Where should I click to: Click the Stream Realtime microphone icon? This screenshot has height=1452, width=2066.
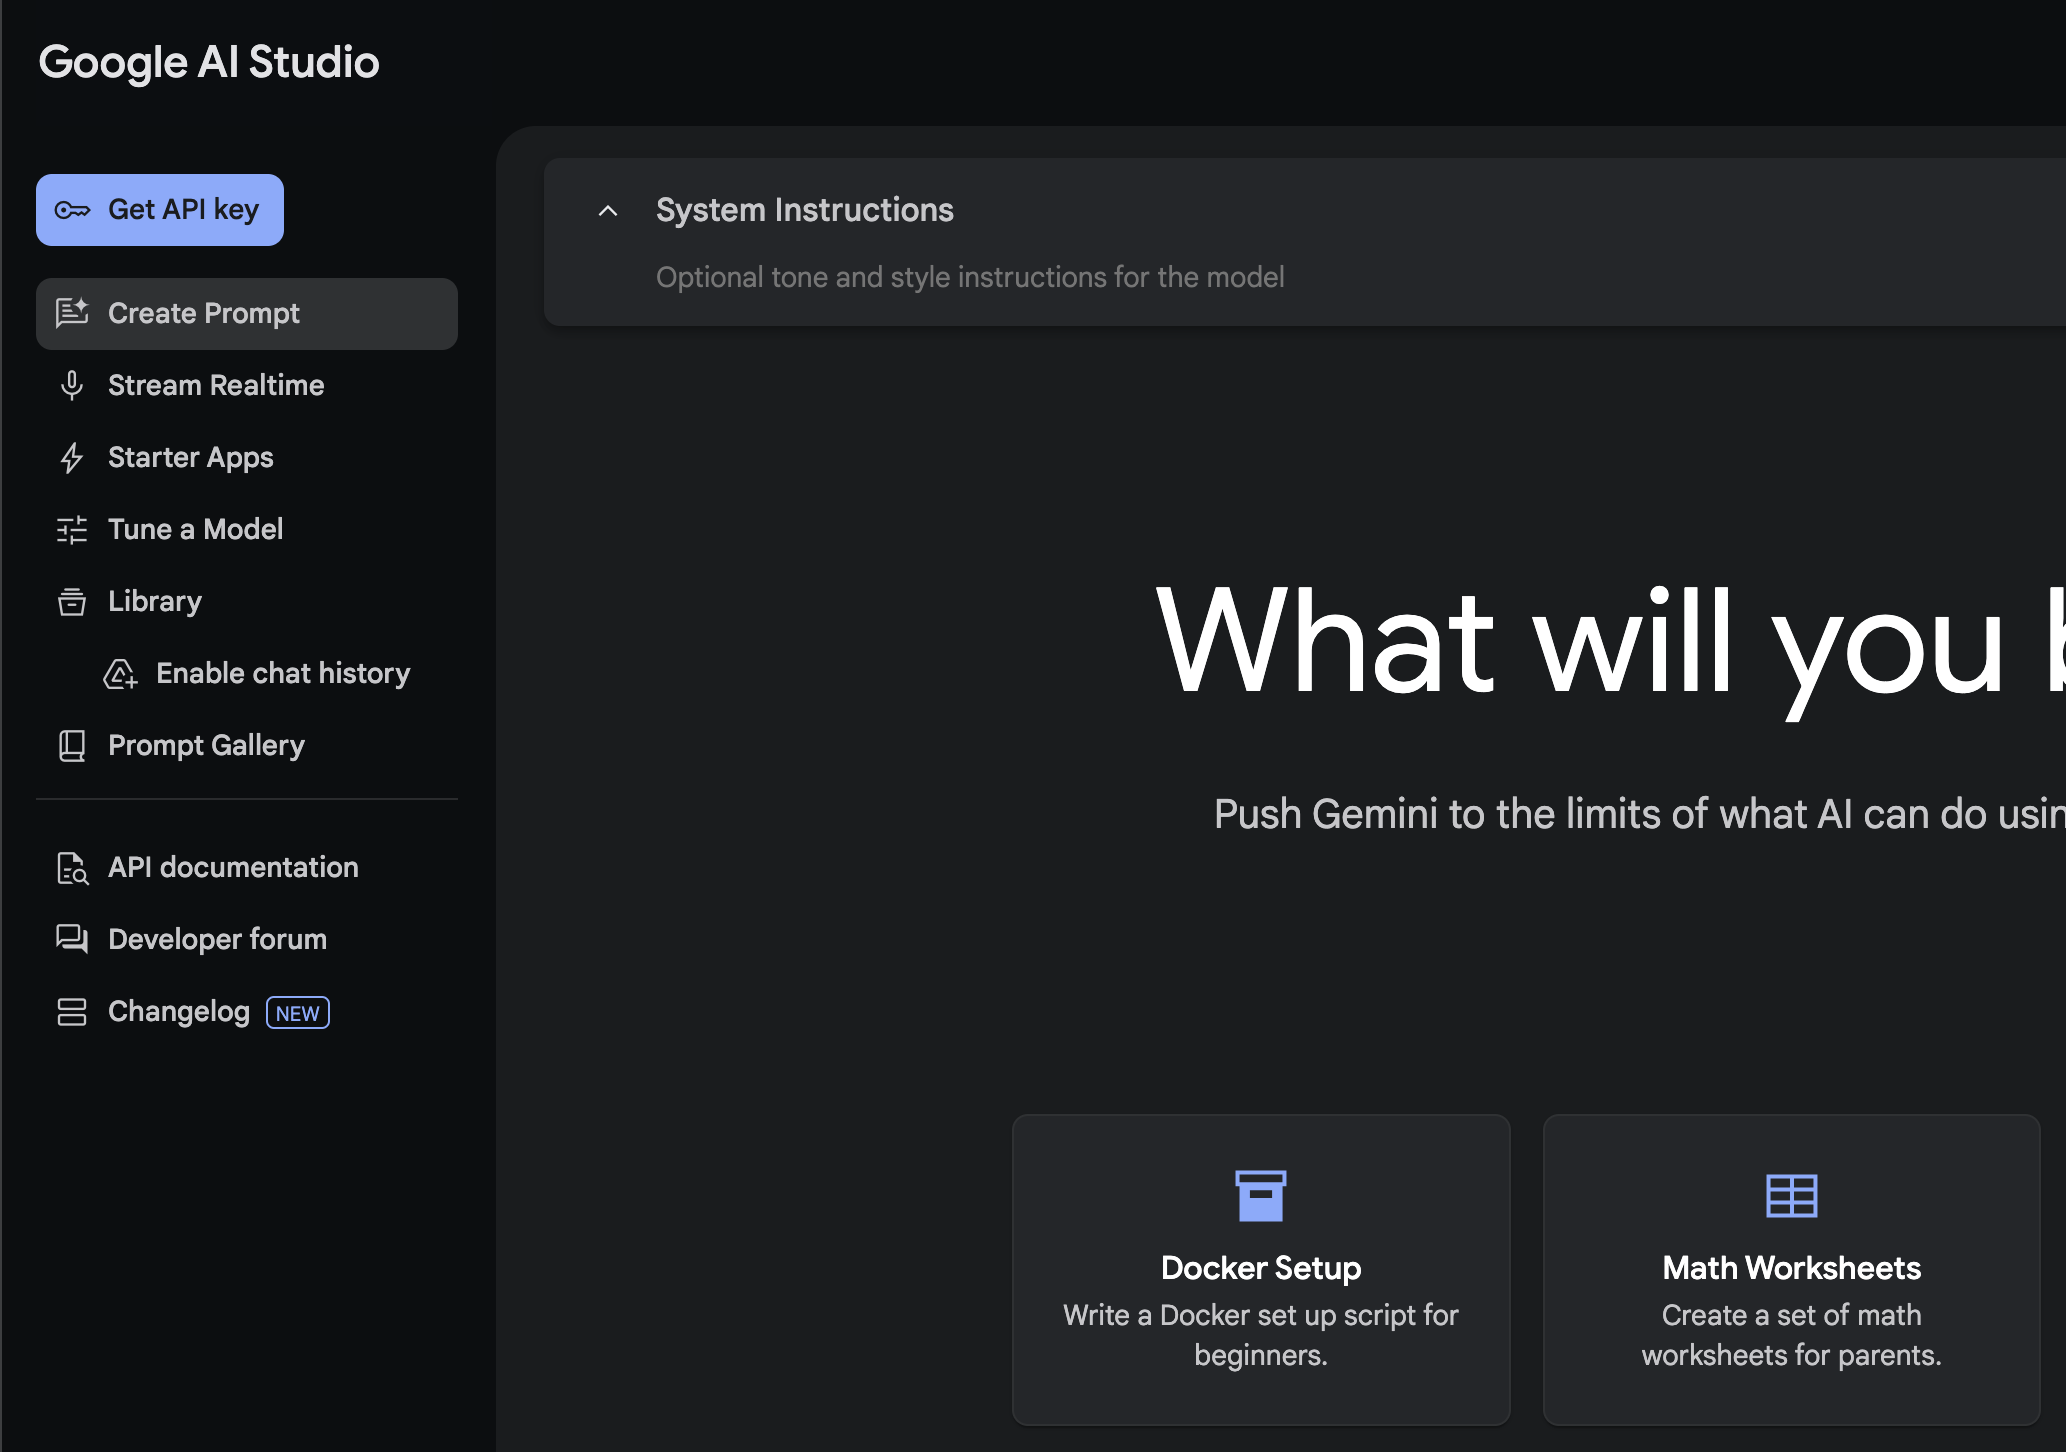pos(72,385)
